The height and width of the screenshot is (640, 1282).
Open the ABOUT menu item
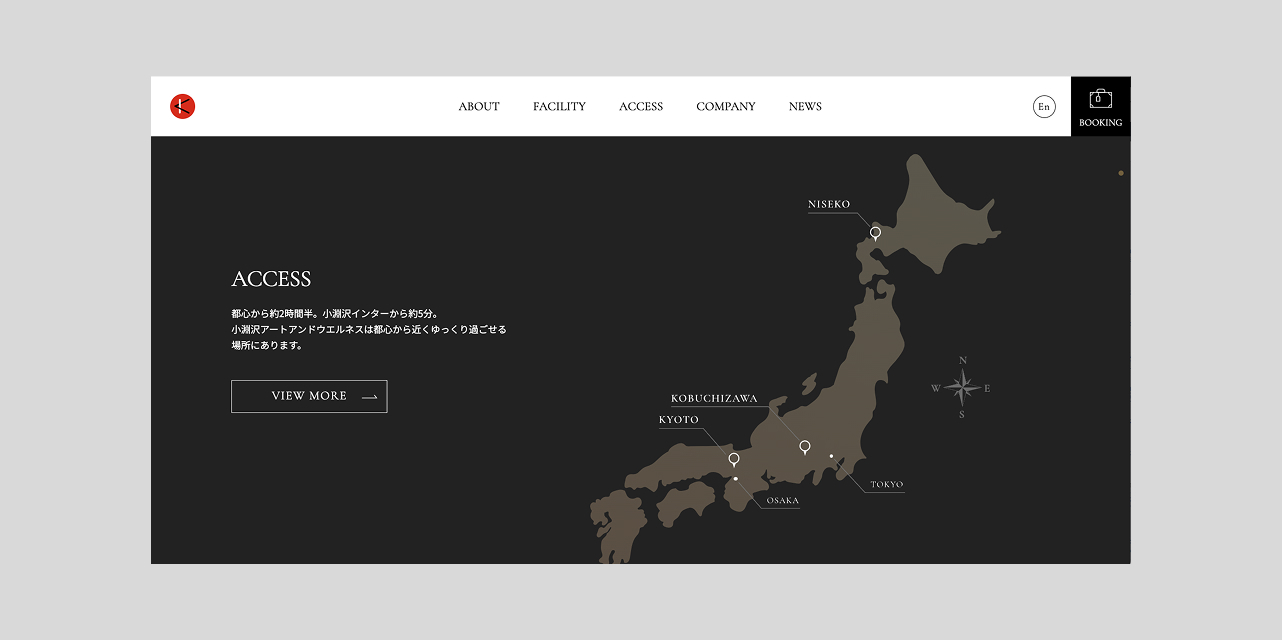click(x=479, y=107)
